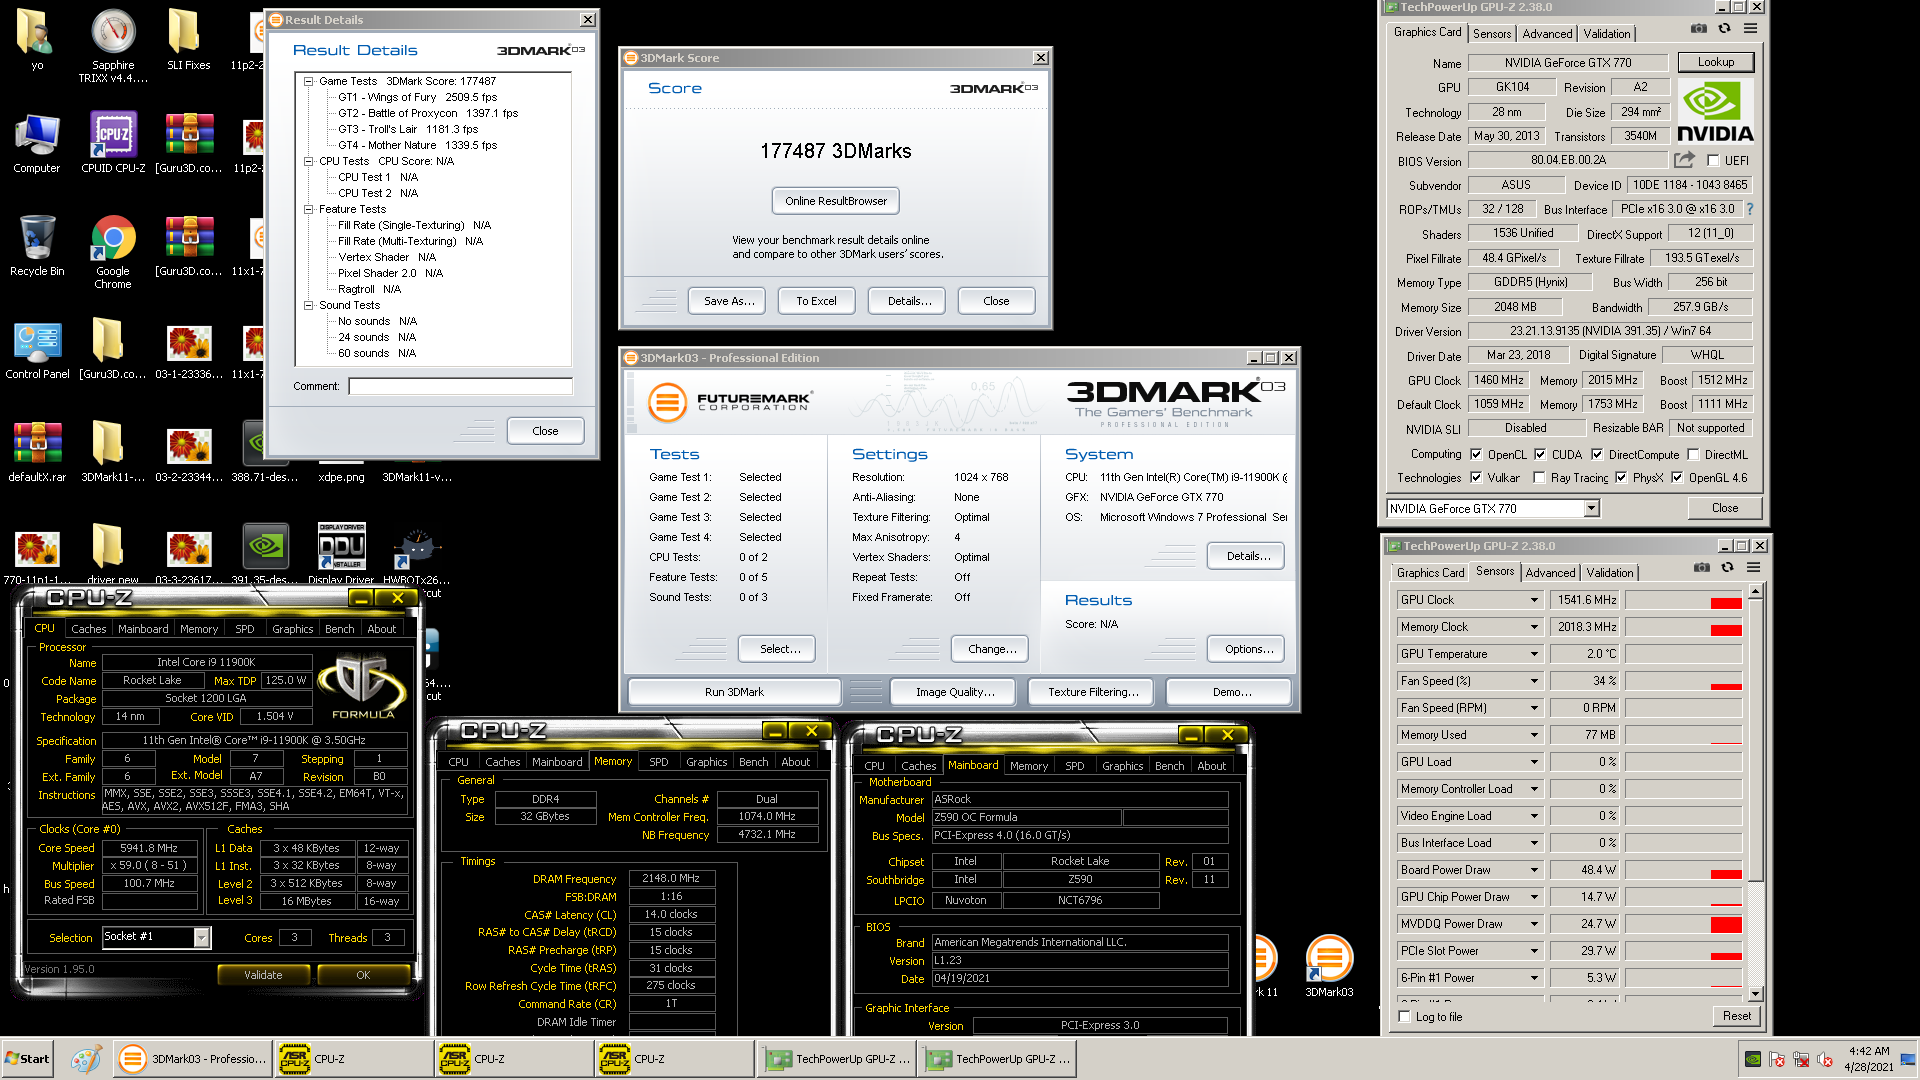
Task: Click the Comment input field
Action: pyautogui.click(x=460, y=386)
